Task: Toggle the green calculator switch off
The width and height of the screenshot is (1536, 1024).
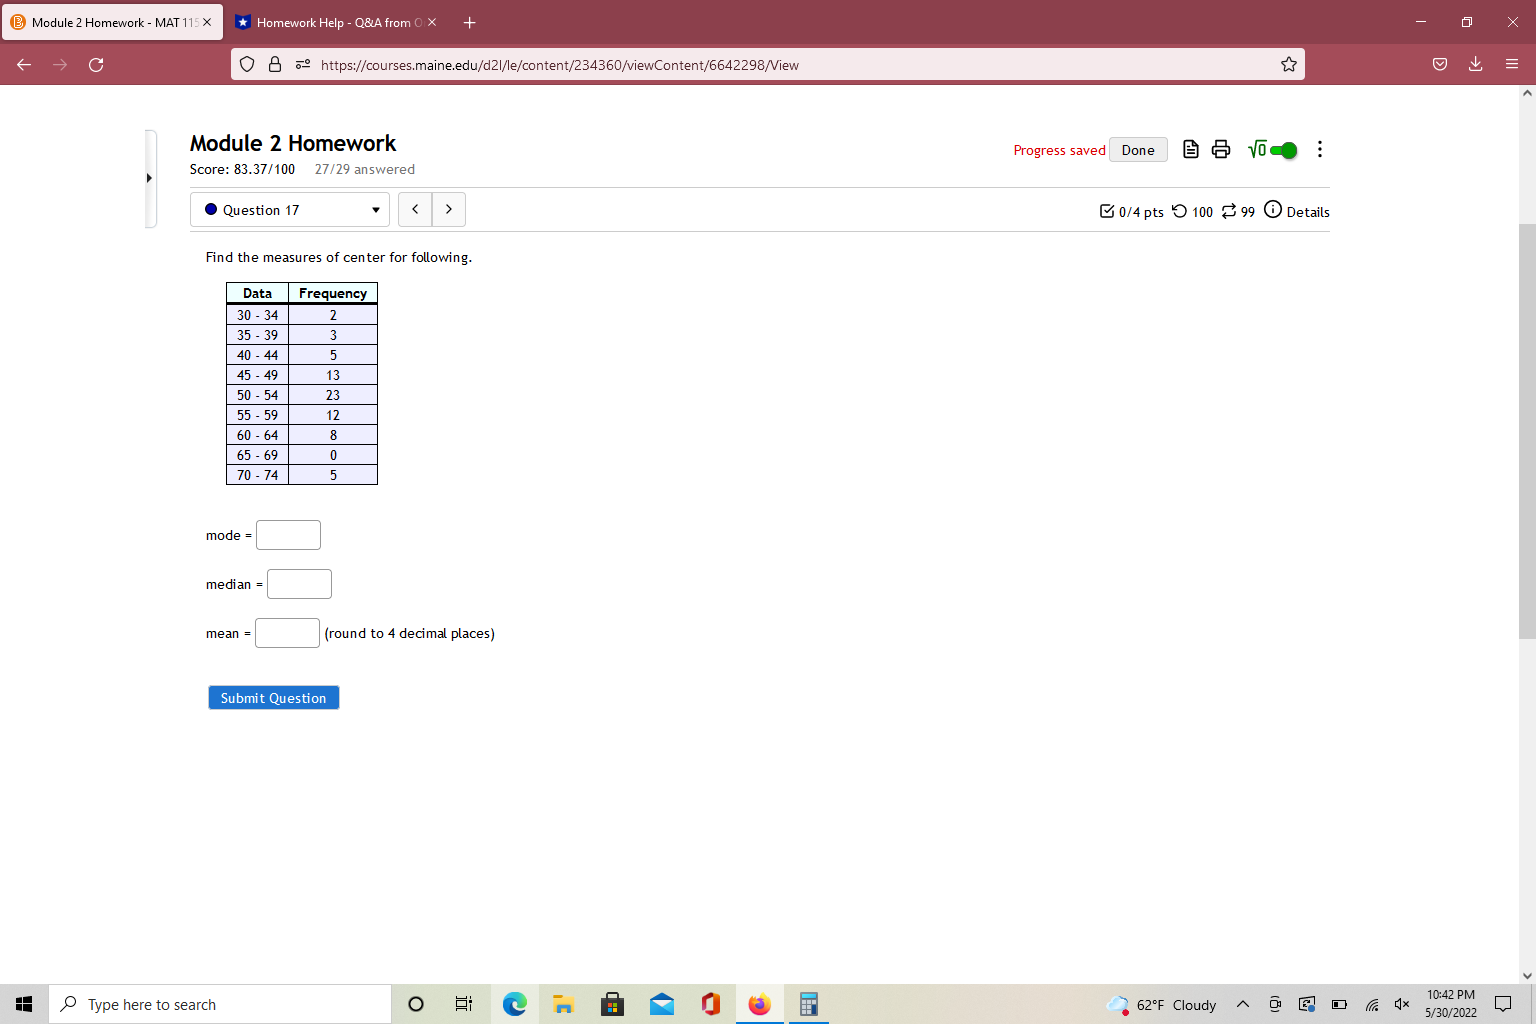Action: pos(1286,150)
